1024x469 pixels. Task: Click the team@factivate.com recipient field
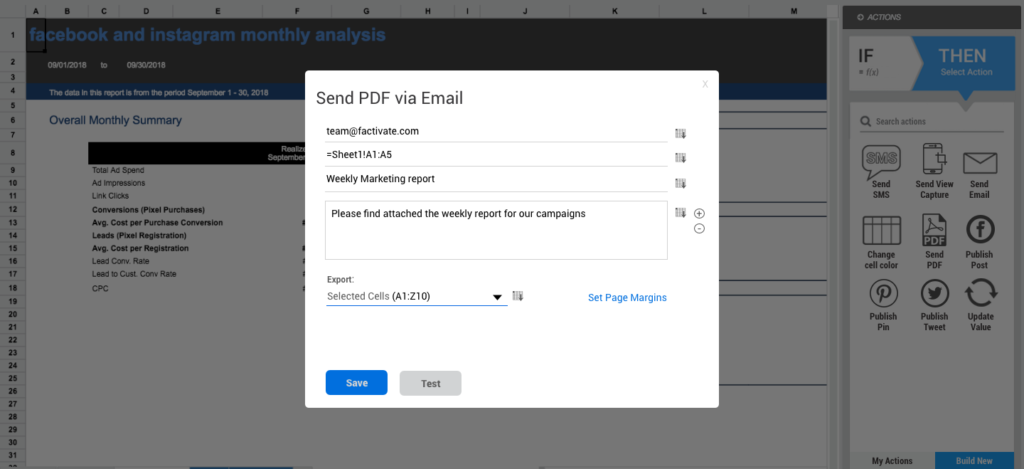(496, 131)
